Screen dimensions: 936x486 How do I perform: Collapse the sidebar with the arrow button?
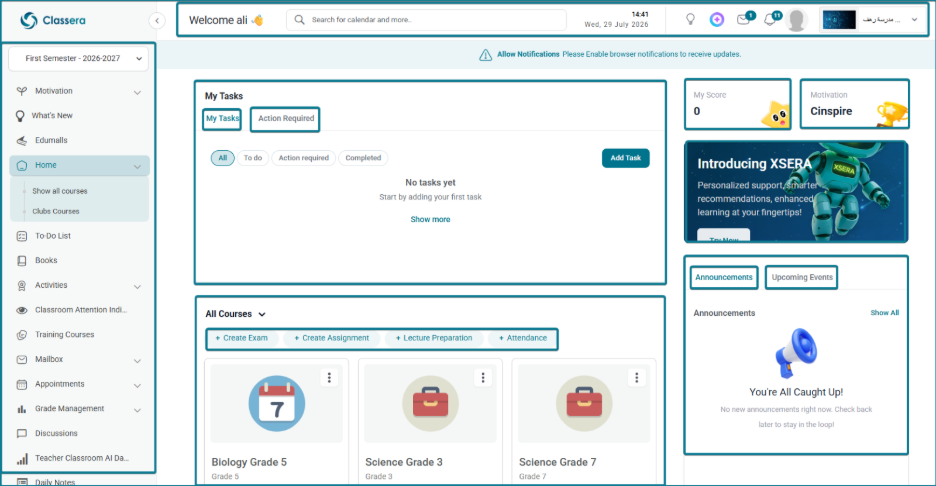click(157, 21)
